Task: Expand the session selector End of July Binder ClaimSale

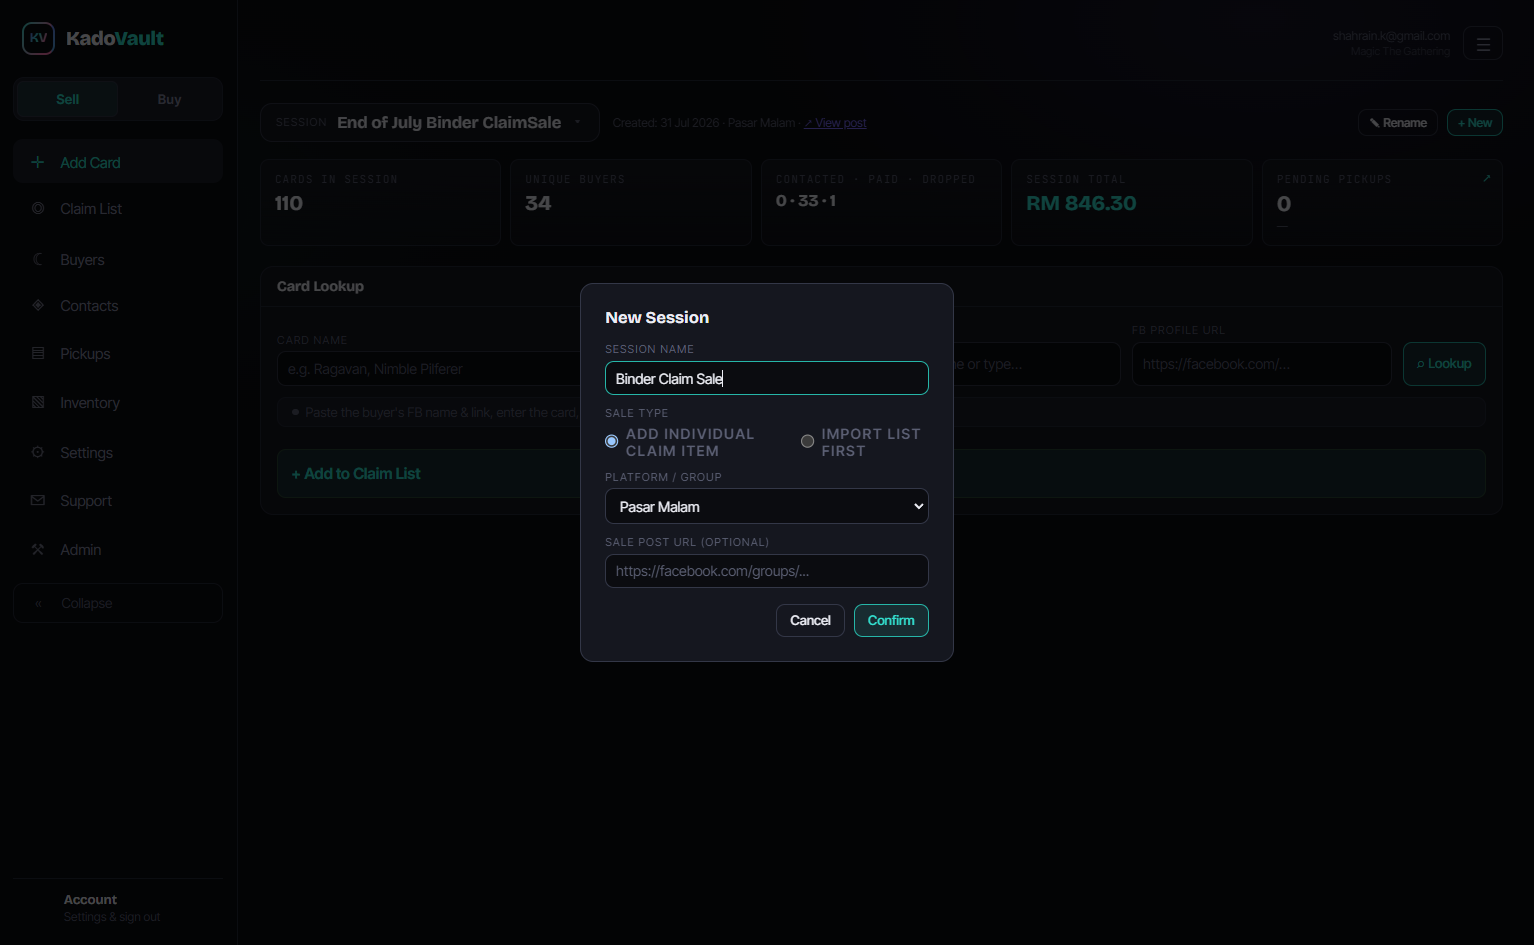Action: point(430,122)
